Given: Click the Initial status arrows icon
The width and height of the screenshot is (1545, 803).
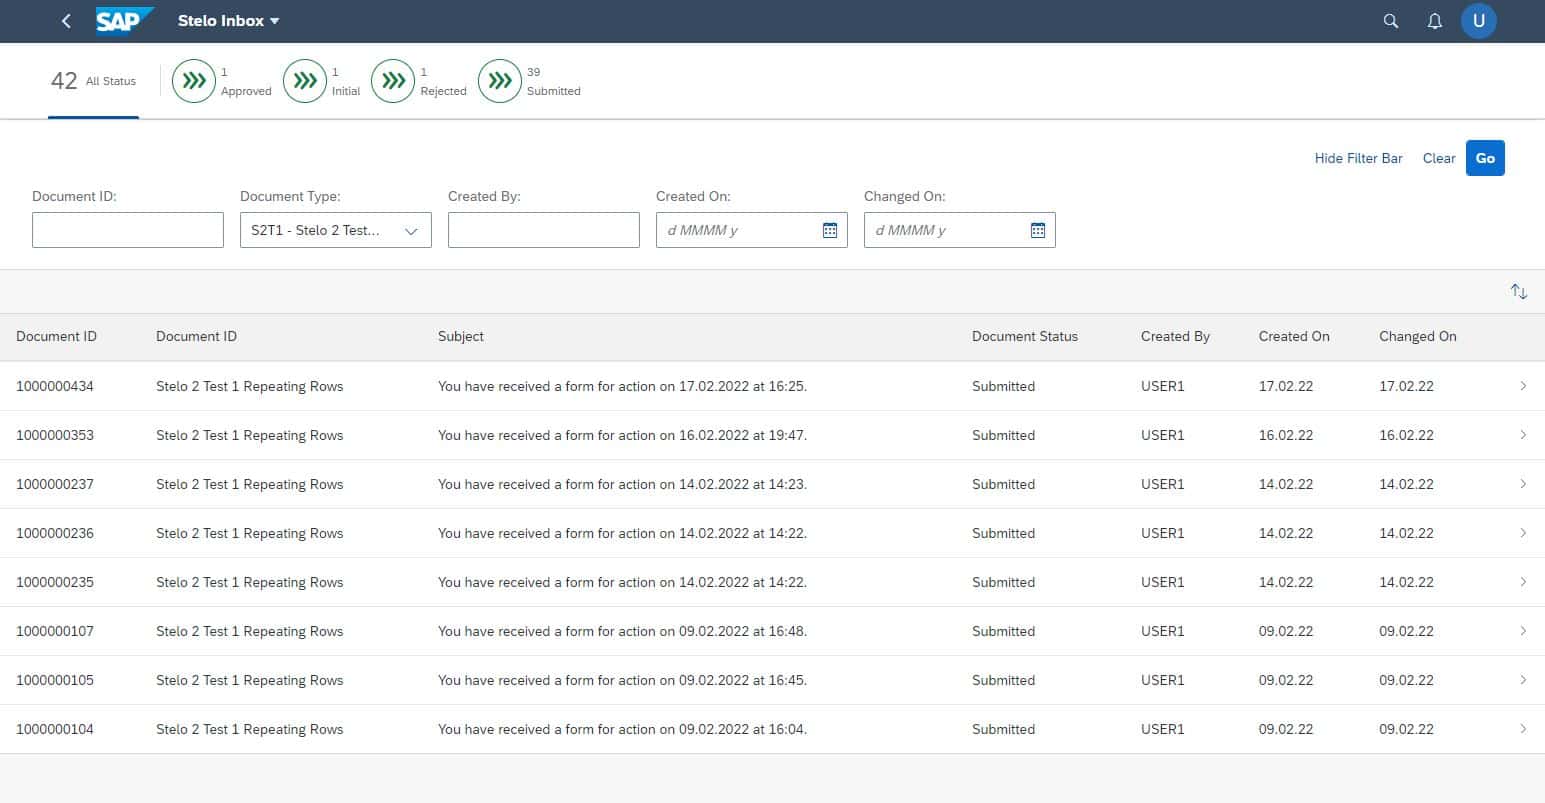Looking at the screenshot, I should pos(305,81).
